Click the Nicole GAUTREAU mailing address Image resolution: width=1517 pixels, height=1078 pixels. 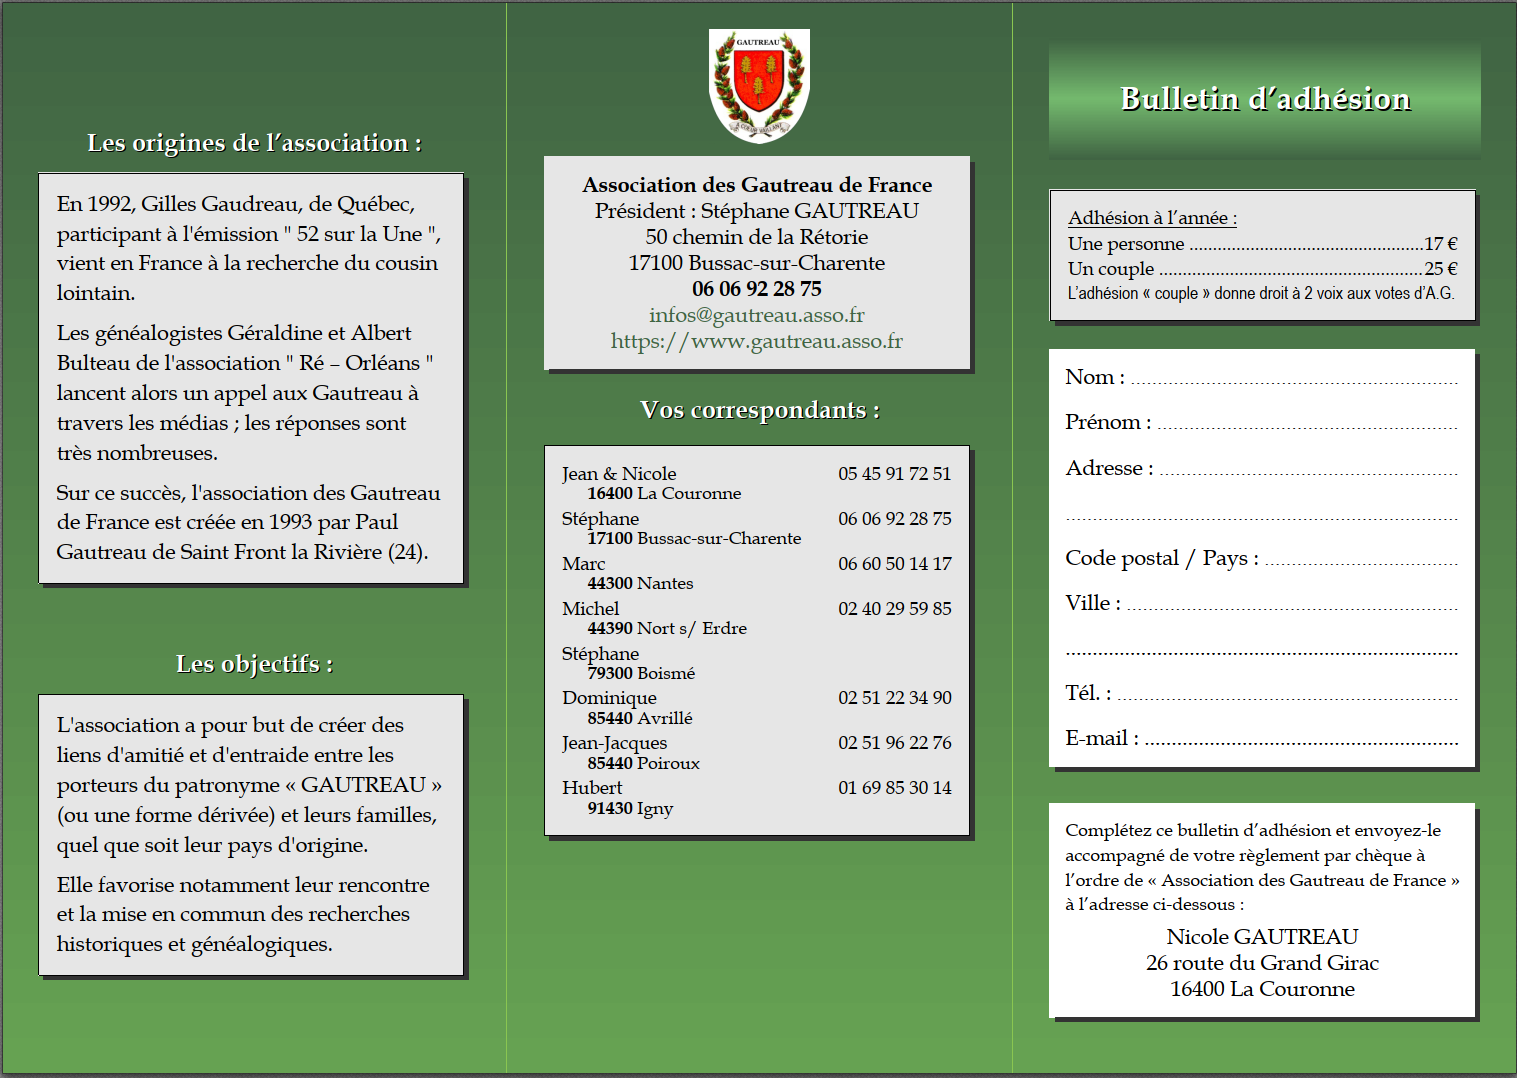1262,963
